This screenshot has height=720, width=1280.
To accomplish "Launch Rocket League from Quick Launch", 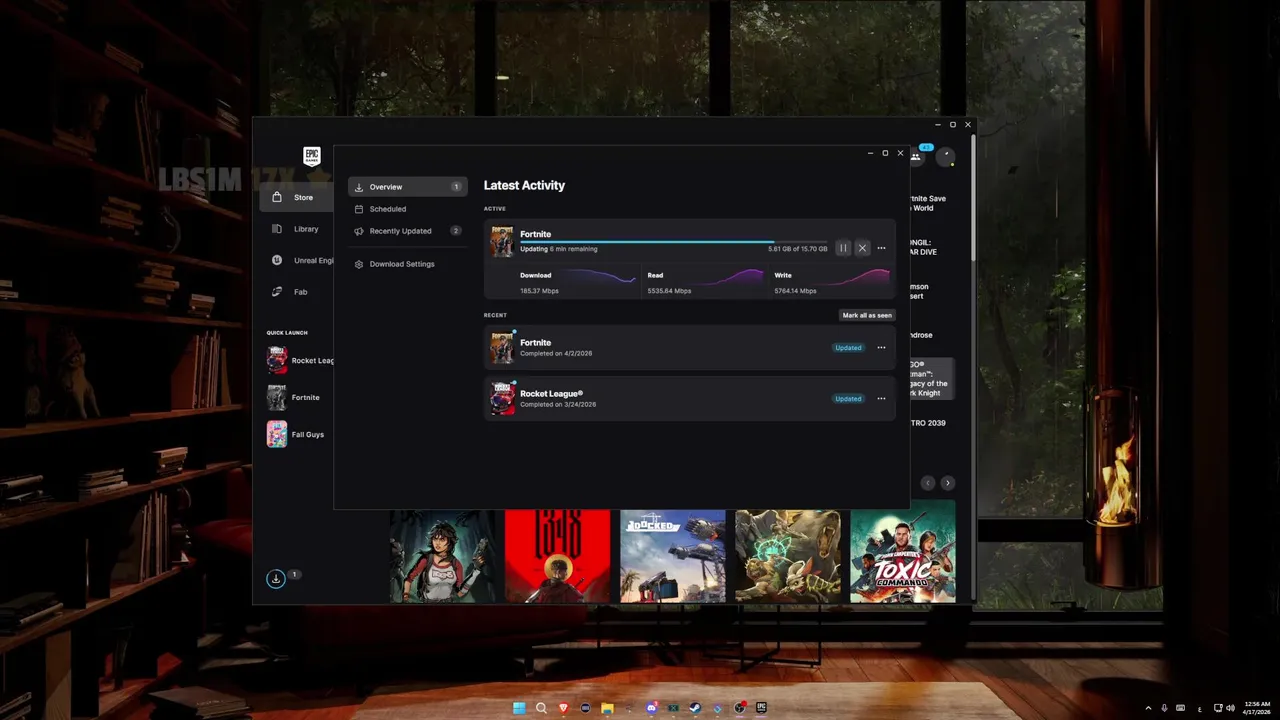I will click(300, 360).
